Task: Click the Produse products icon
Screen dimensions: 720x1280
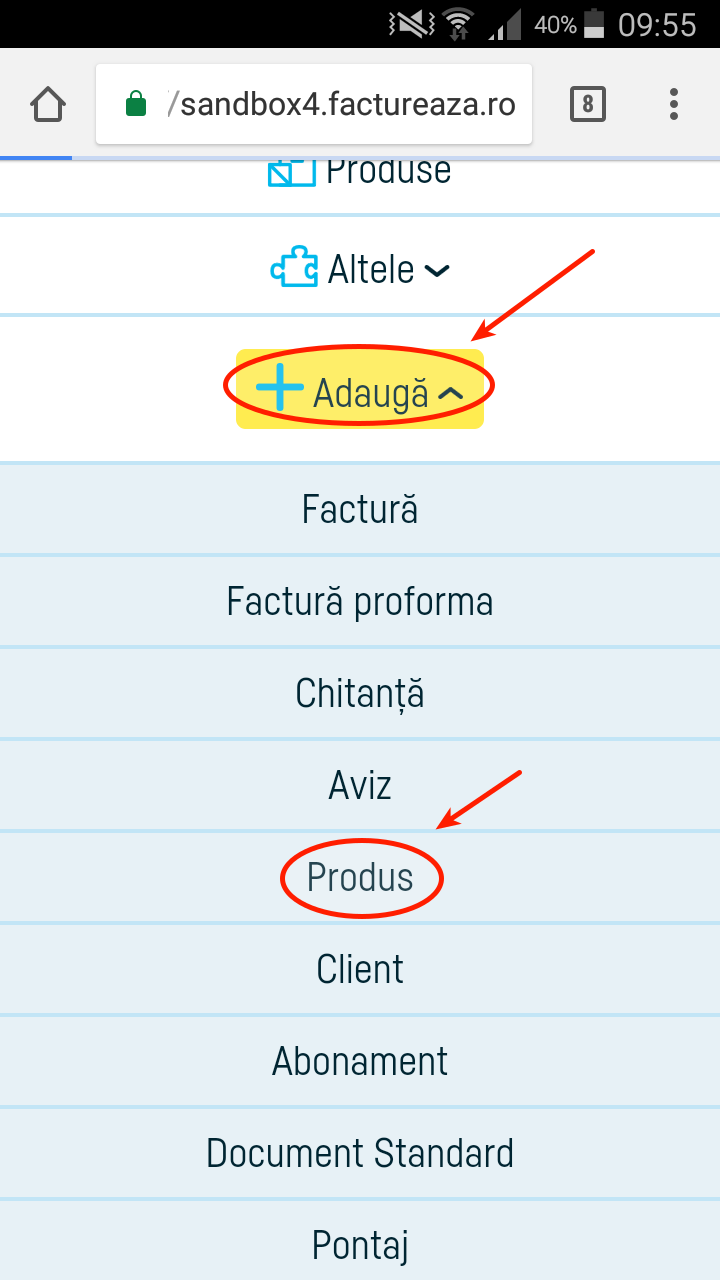Action: coord(290,170)
